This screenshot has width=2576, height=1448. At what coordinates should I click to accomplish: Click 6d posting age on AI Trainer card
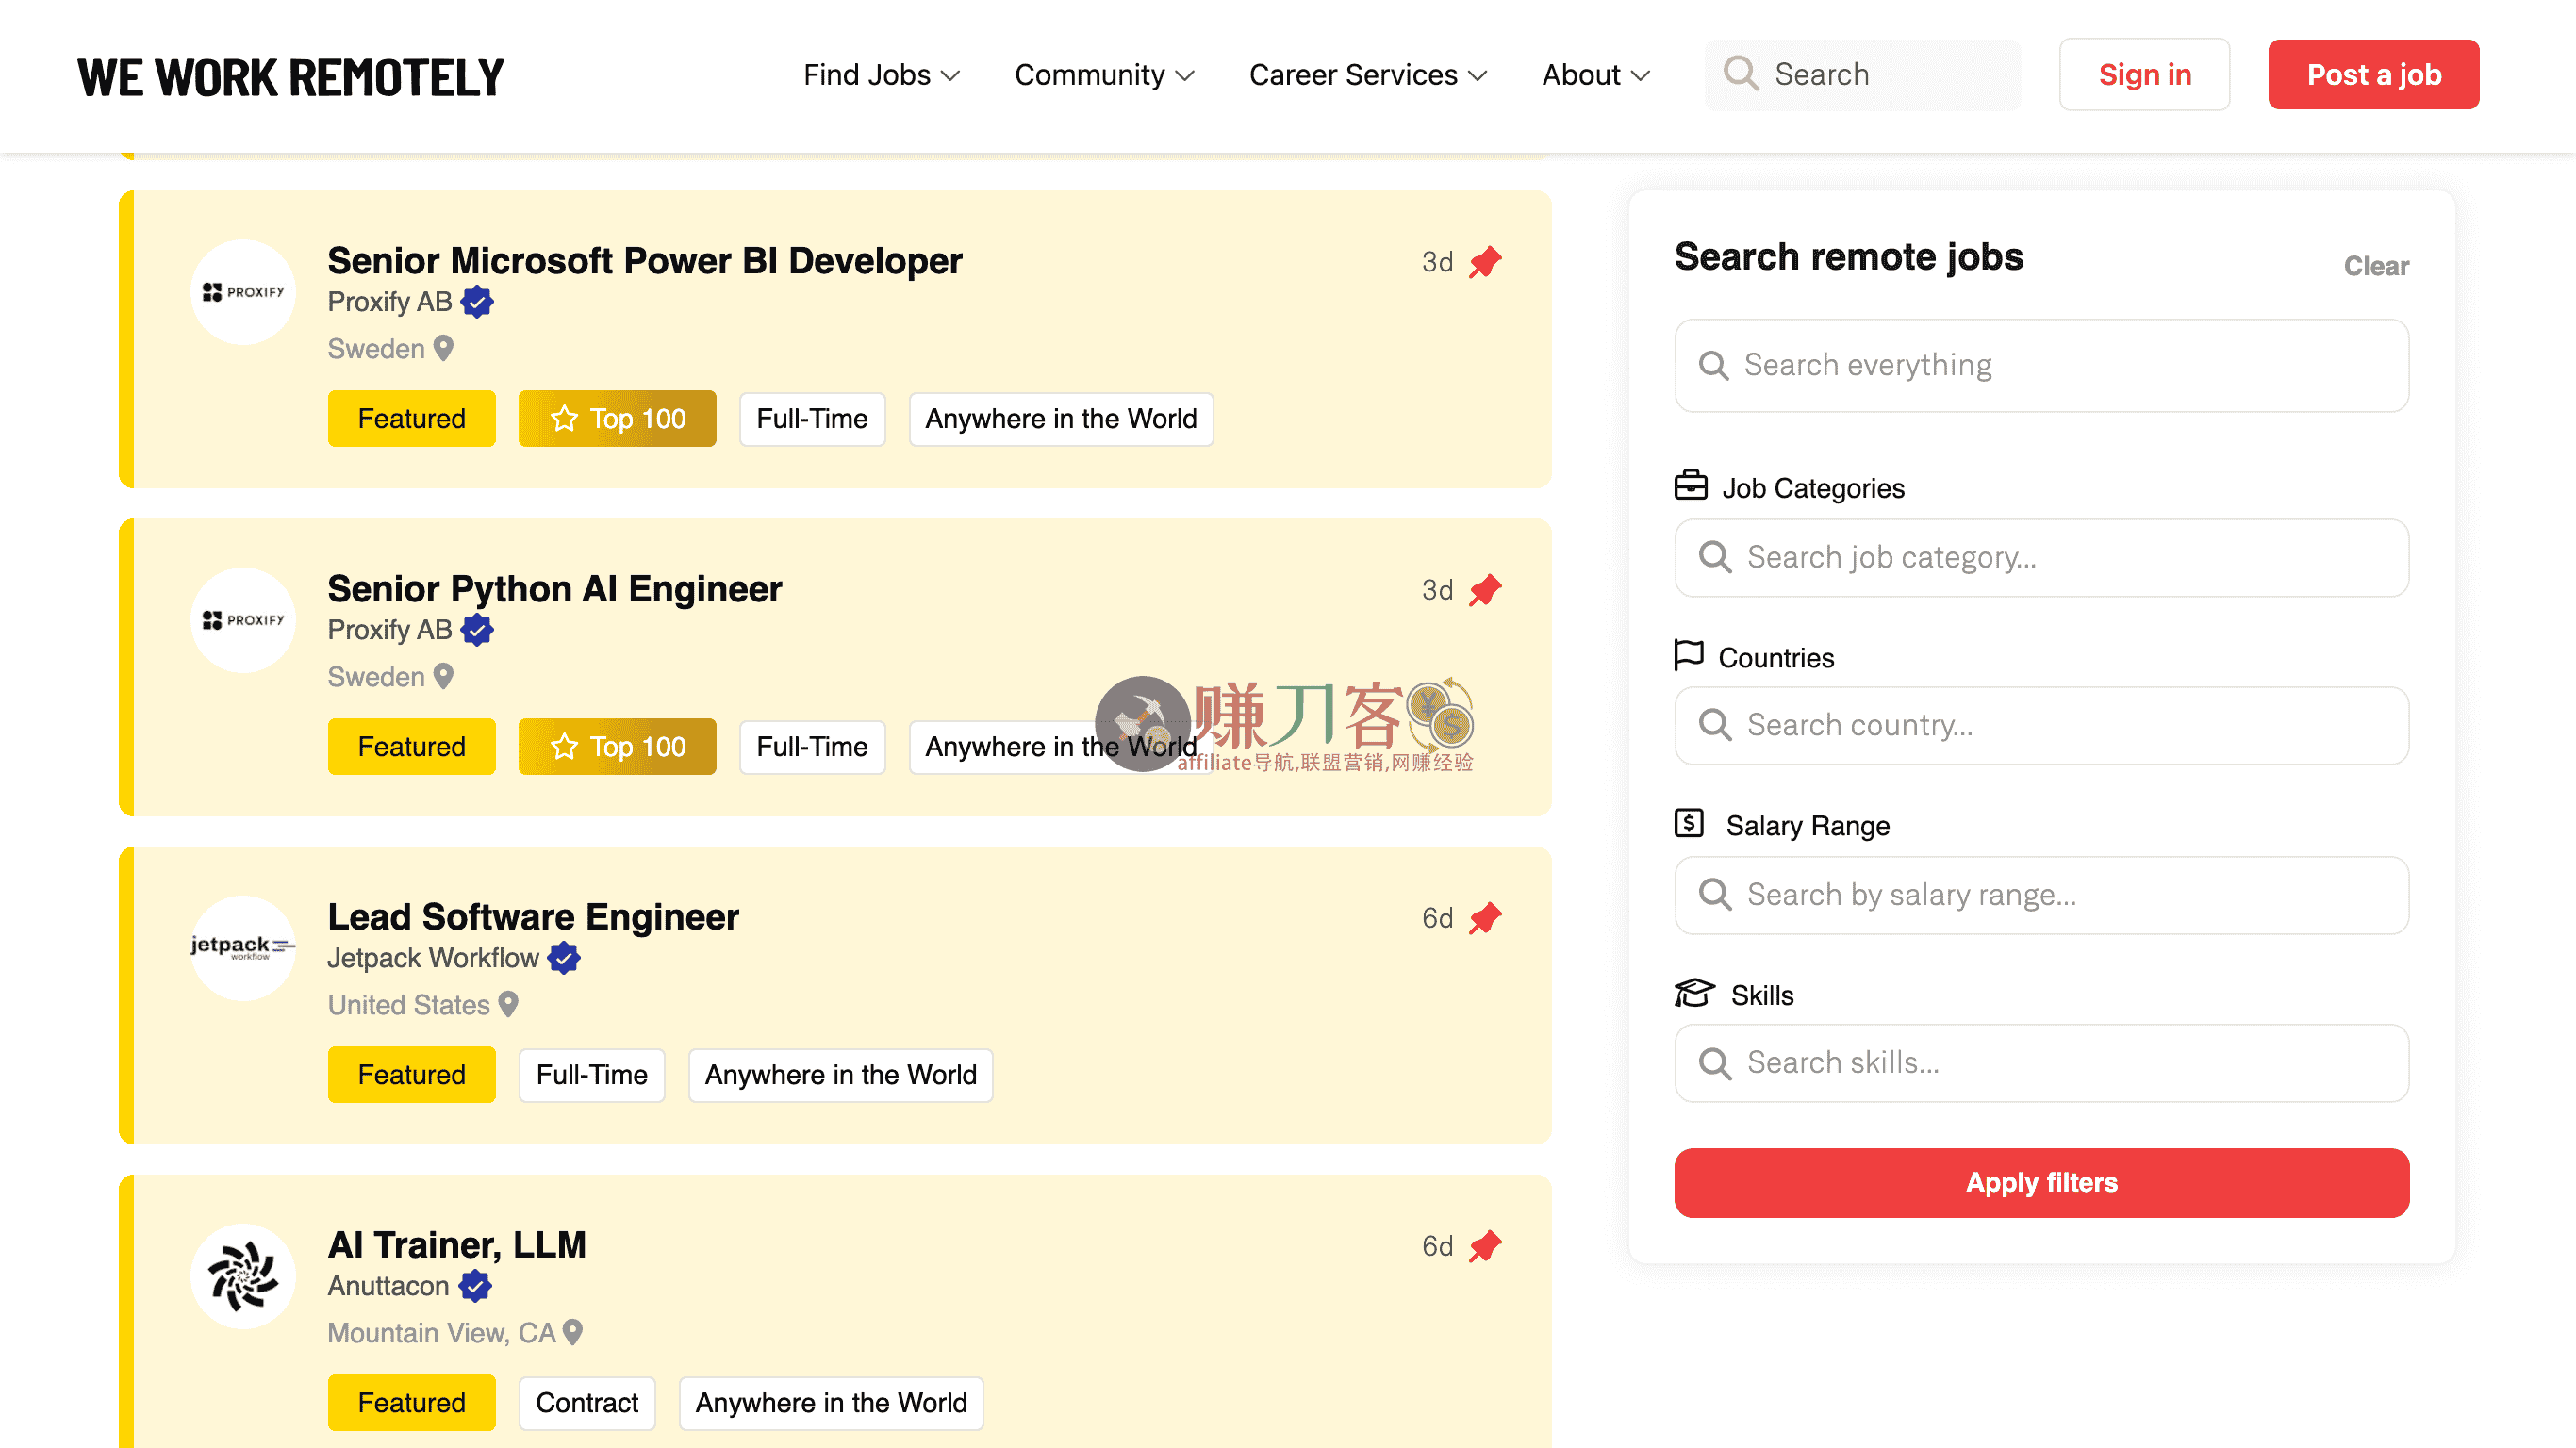click(1437, 1246)
